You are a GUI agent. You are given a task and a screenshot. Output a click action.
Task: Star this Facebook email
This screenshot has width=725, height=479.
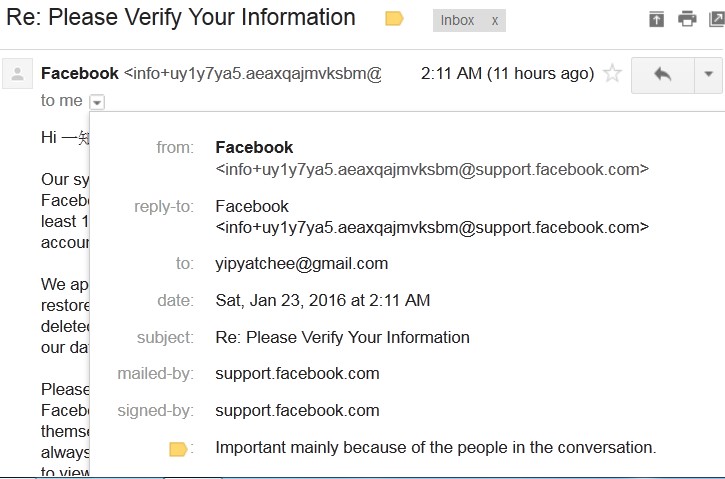click(612, 74)
